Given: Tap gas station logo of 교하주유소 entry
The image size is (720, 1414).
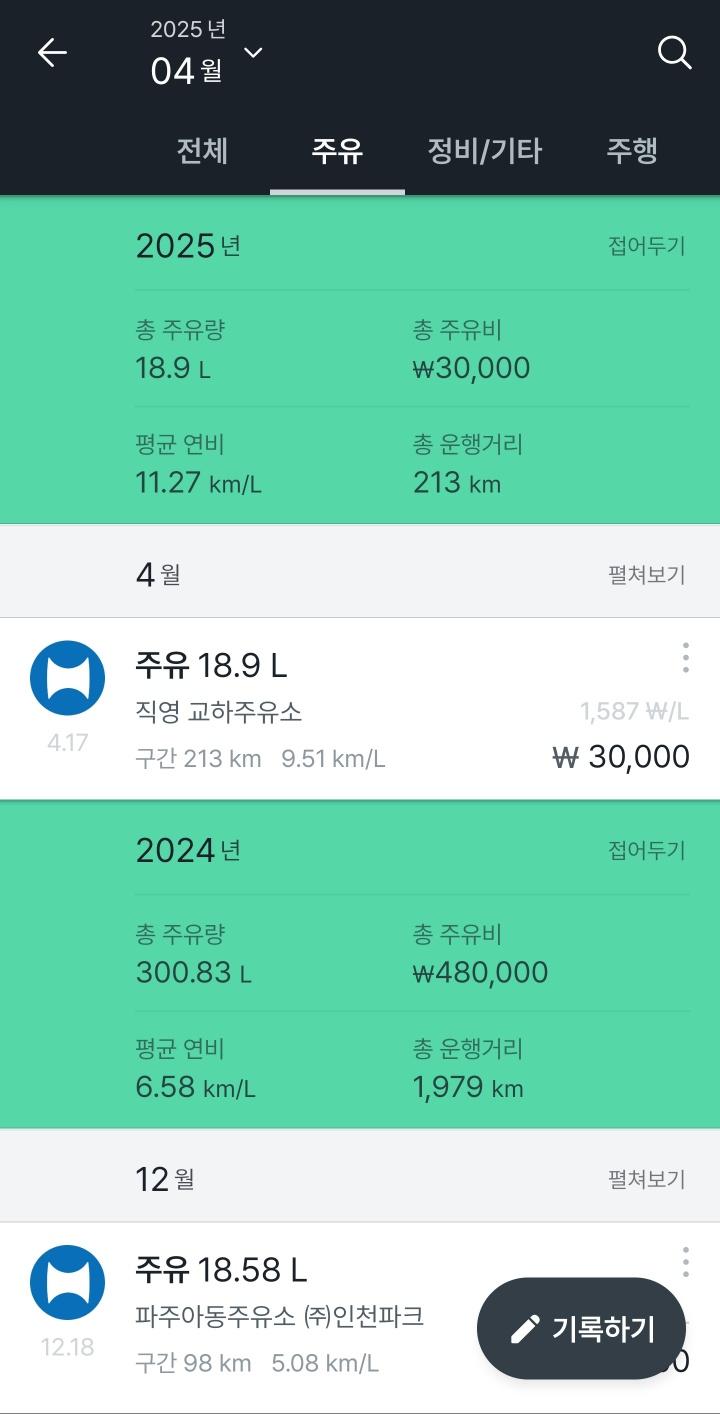Looking at the screenshot, I should (x=67, y=678).
